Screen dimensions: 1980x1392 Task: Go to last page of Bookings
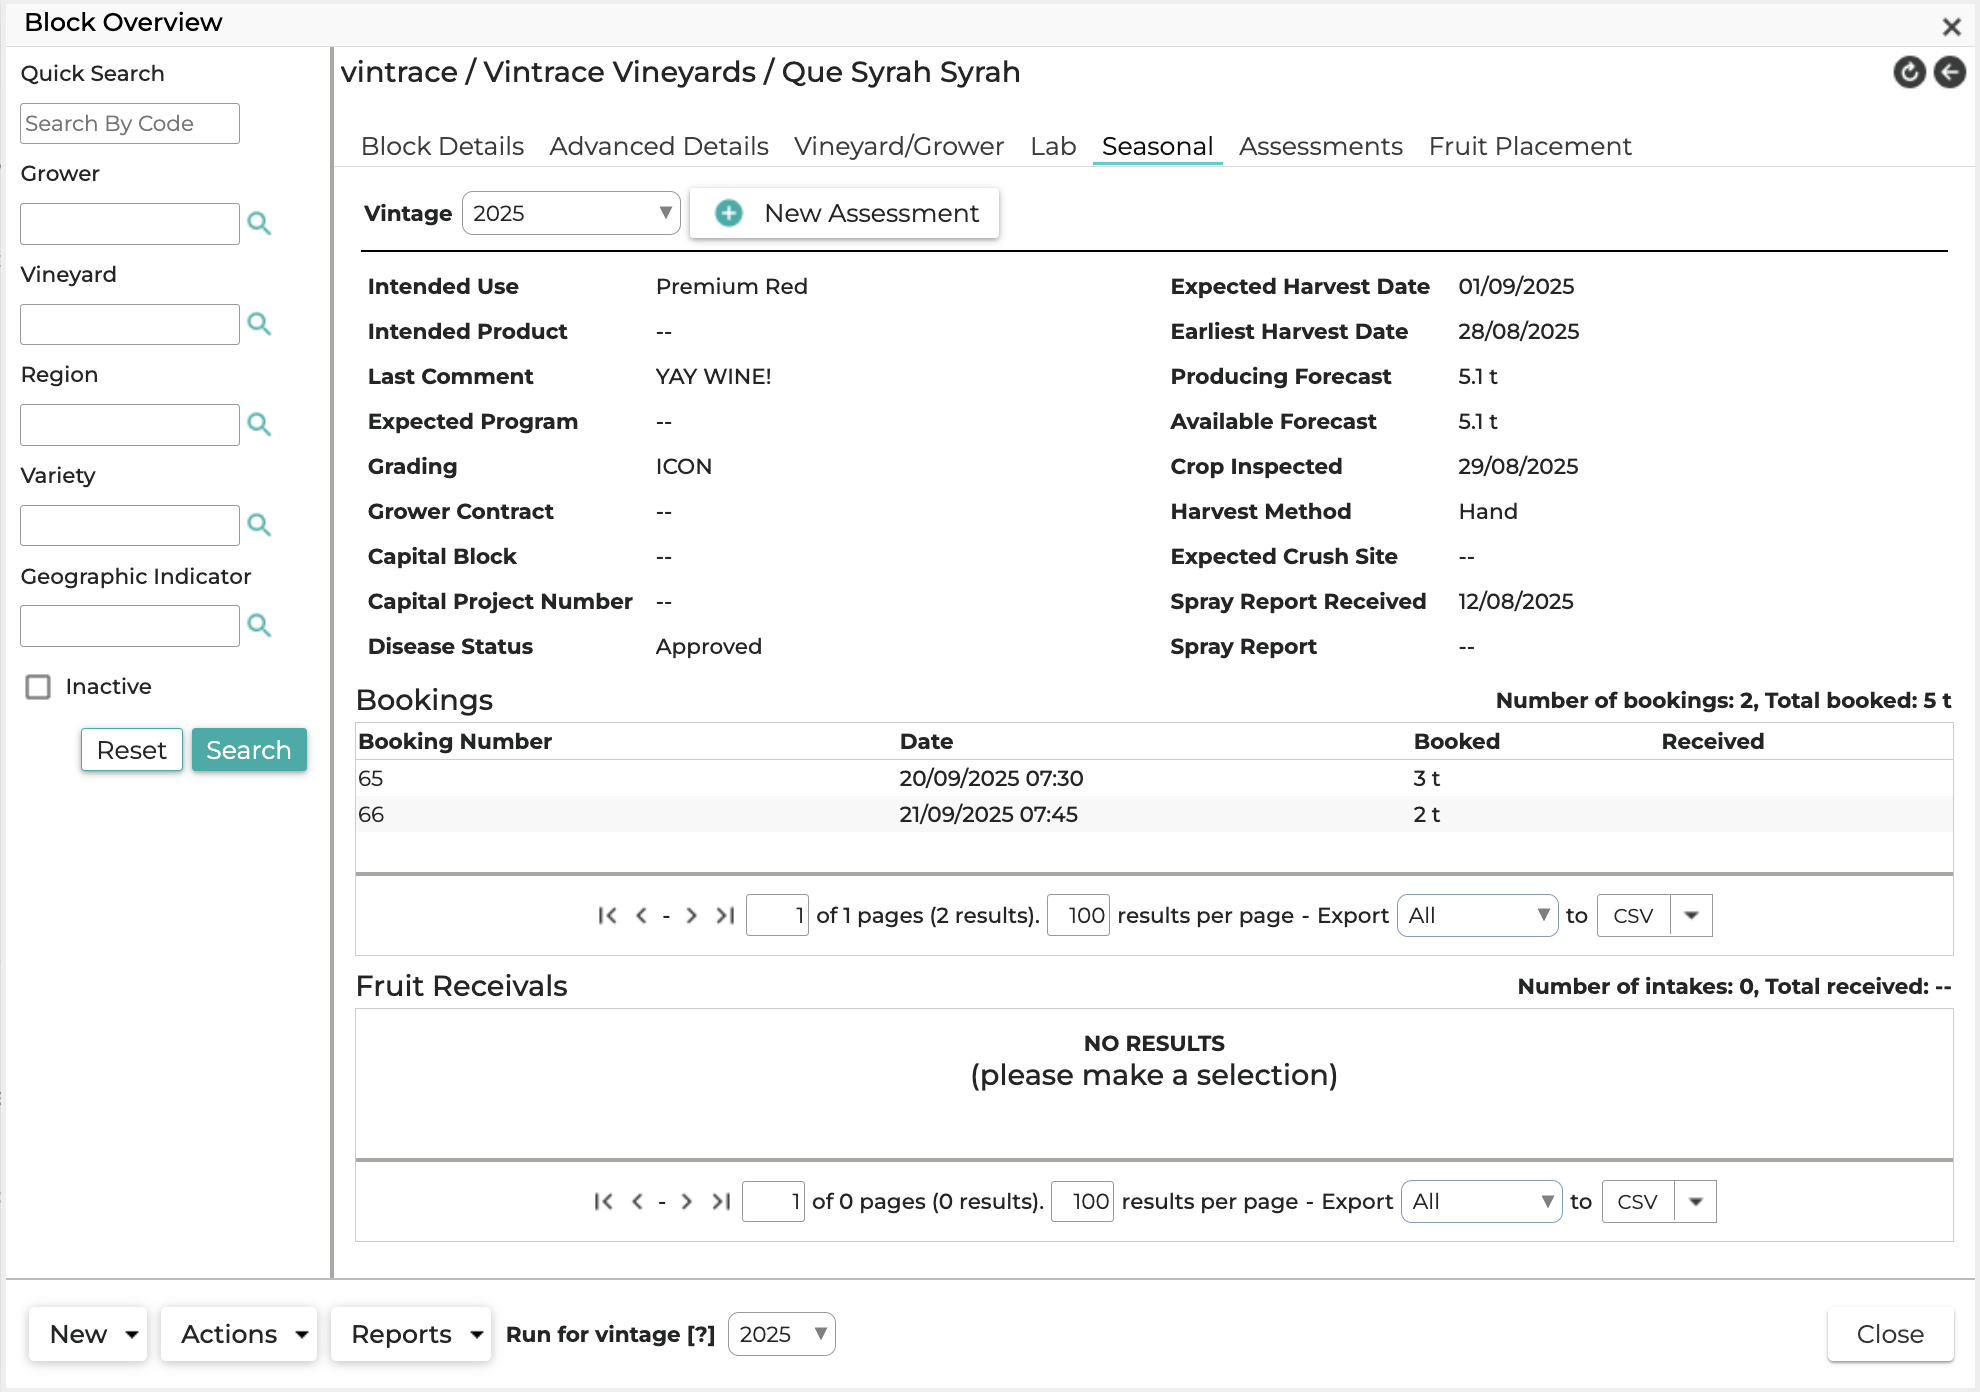click(x=725, y=915)
